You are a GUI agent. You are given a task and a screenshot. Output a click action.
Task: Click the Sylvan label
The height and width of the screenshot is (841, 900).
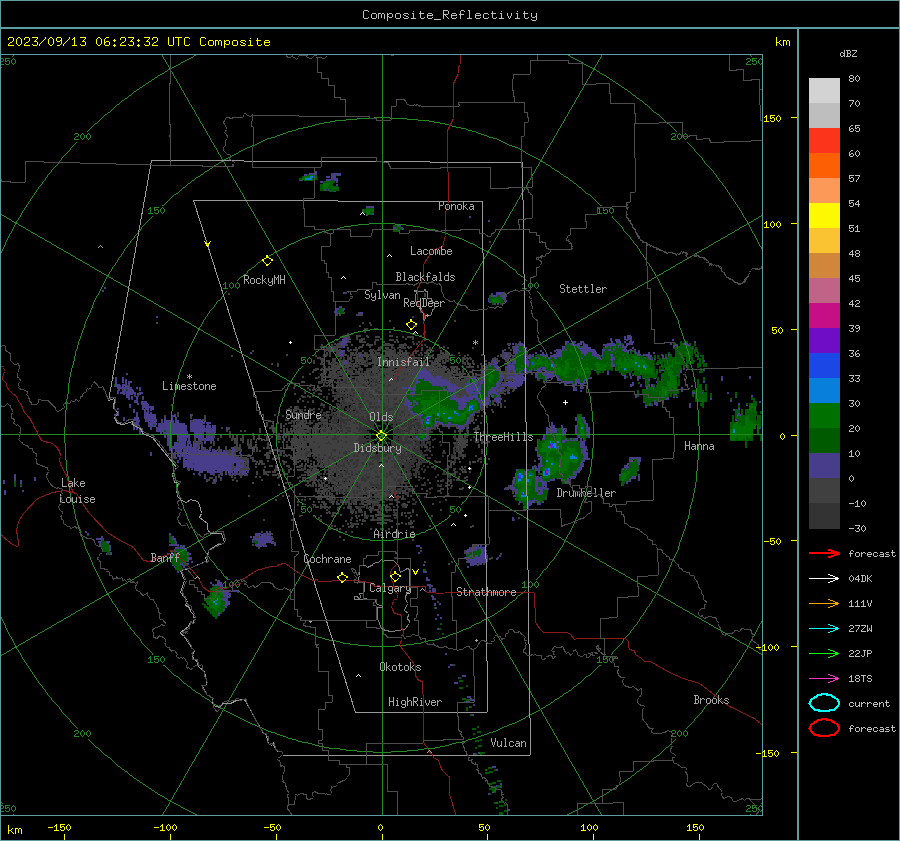click(x=382, y=295)
